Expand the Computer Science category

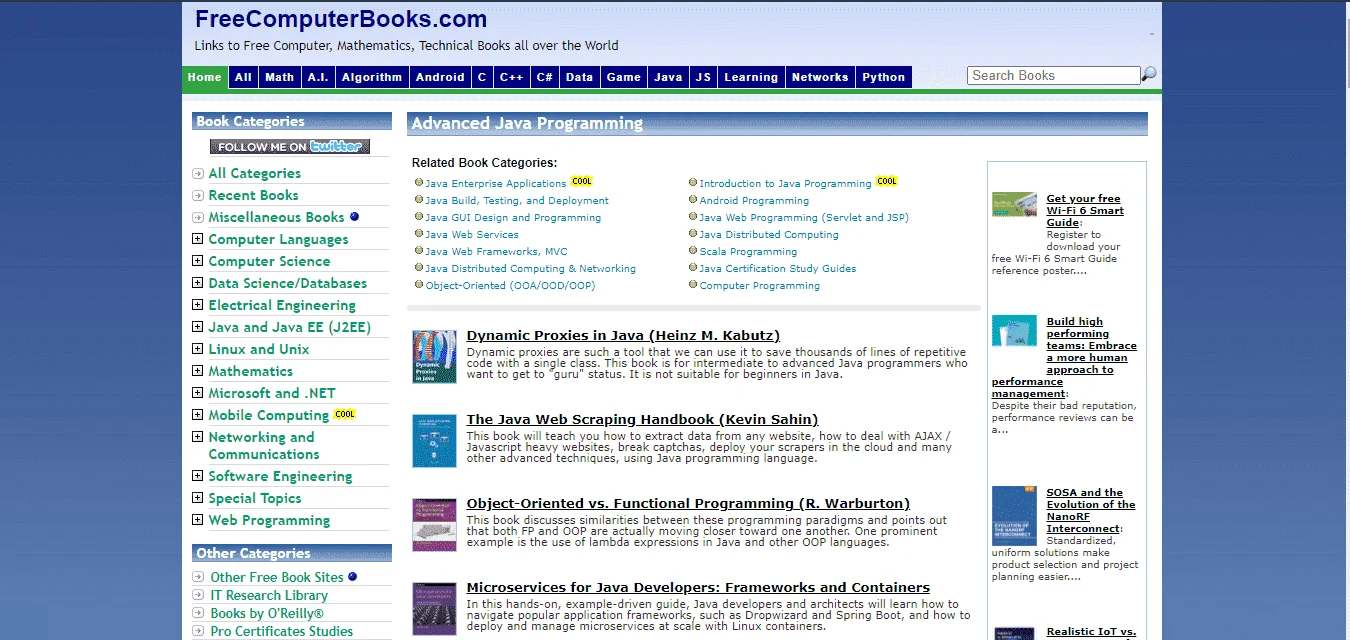198,261
